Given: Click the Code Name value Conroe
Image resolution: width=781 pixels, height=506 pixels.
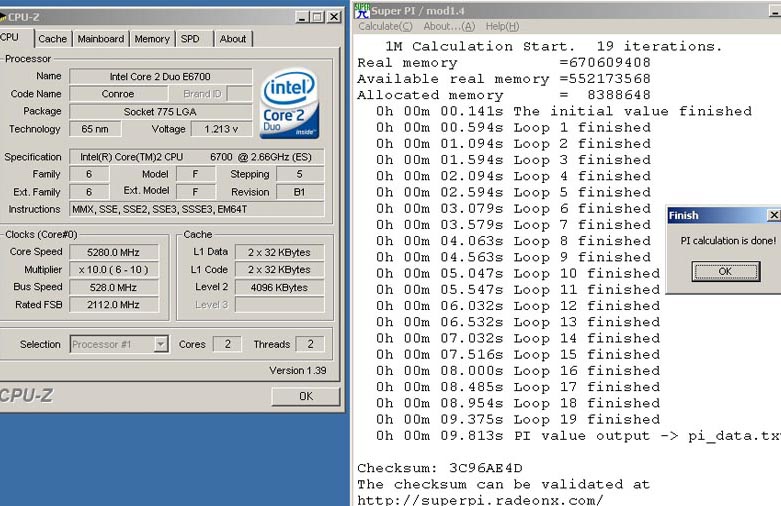Looking at the screenshot, I should (x=118, y=94).
